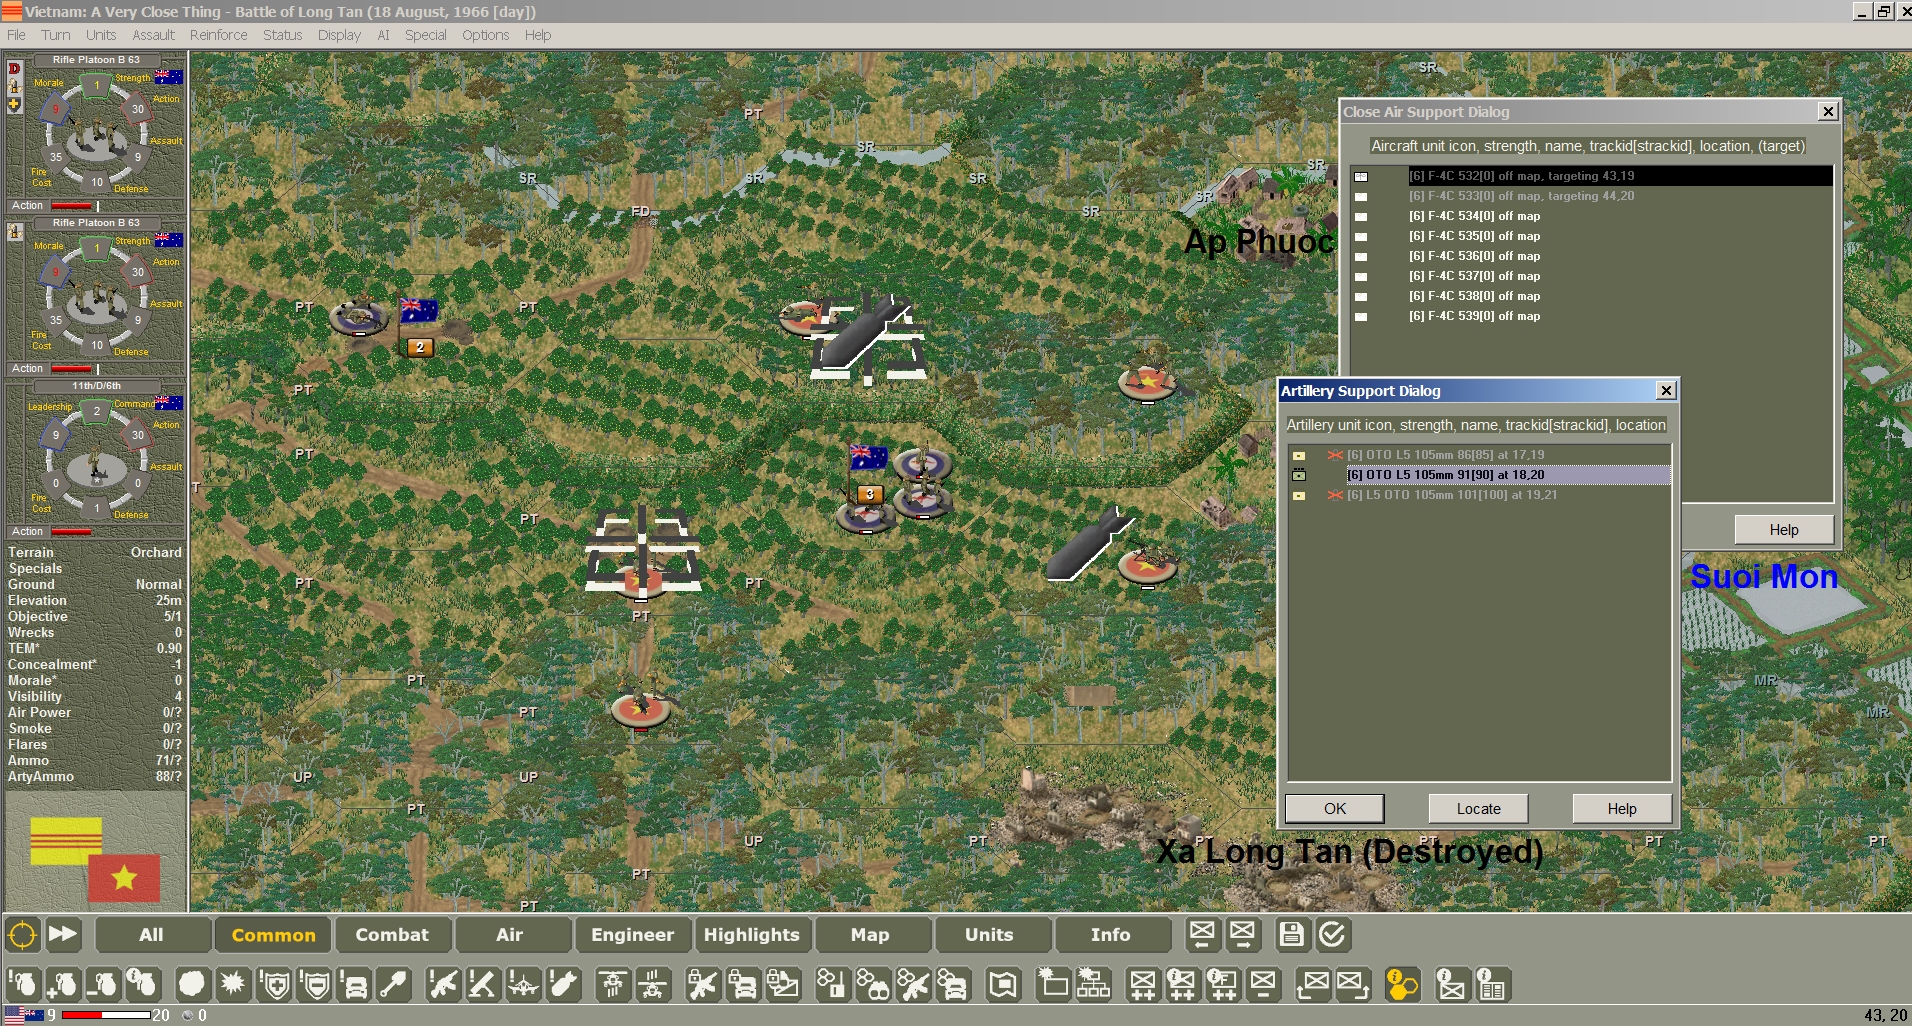Switch to the All toolbar tab
The height and width of the screenshot is (1026, 1912).
click(151, 935)
